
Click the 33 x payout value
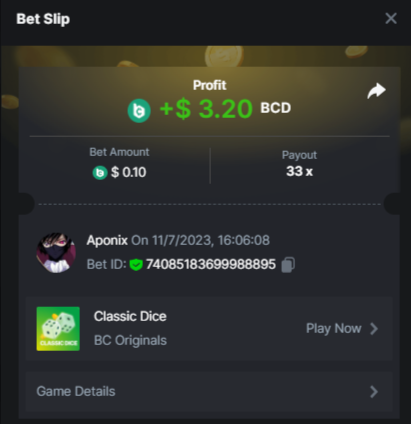click(x=299, y=171)
